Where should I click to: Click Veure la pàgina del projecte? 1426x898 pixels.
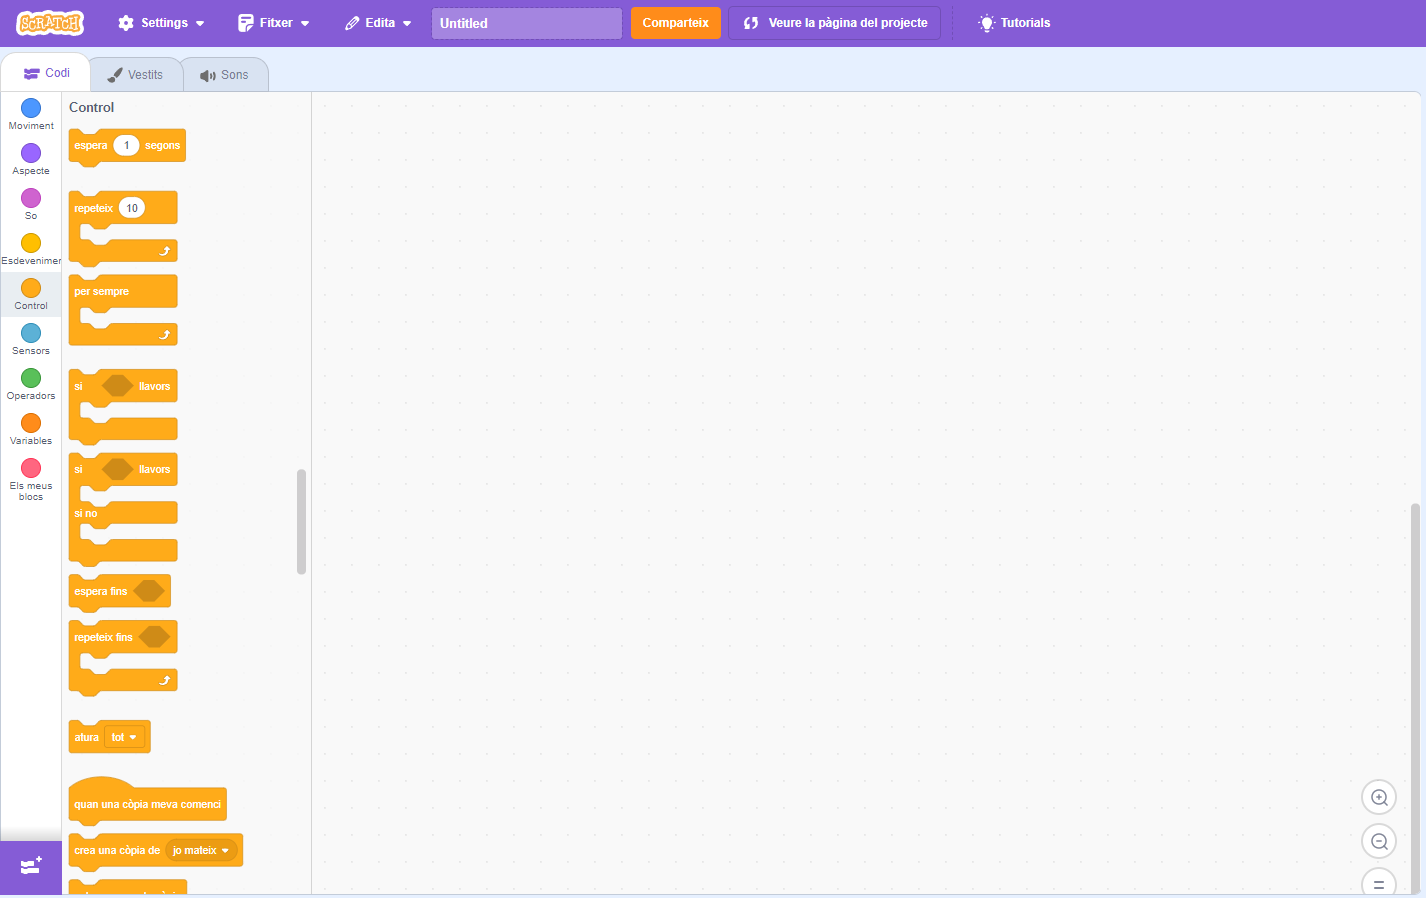[x=835, y=23]
